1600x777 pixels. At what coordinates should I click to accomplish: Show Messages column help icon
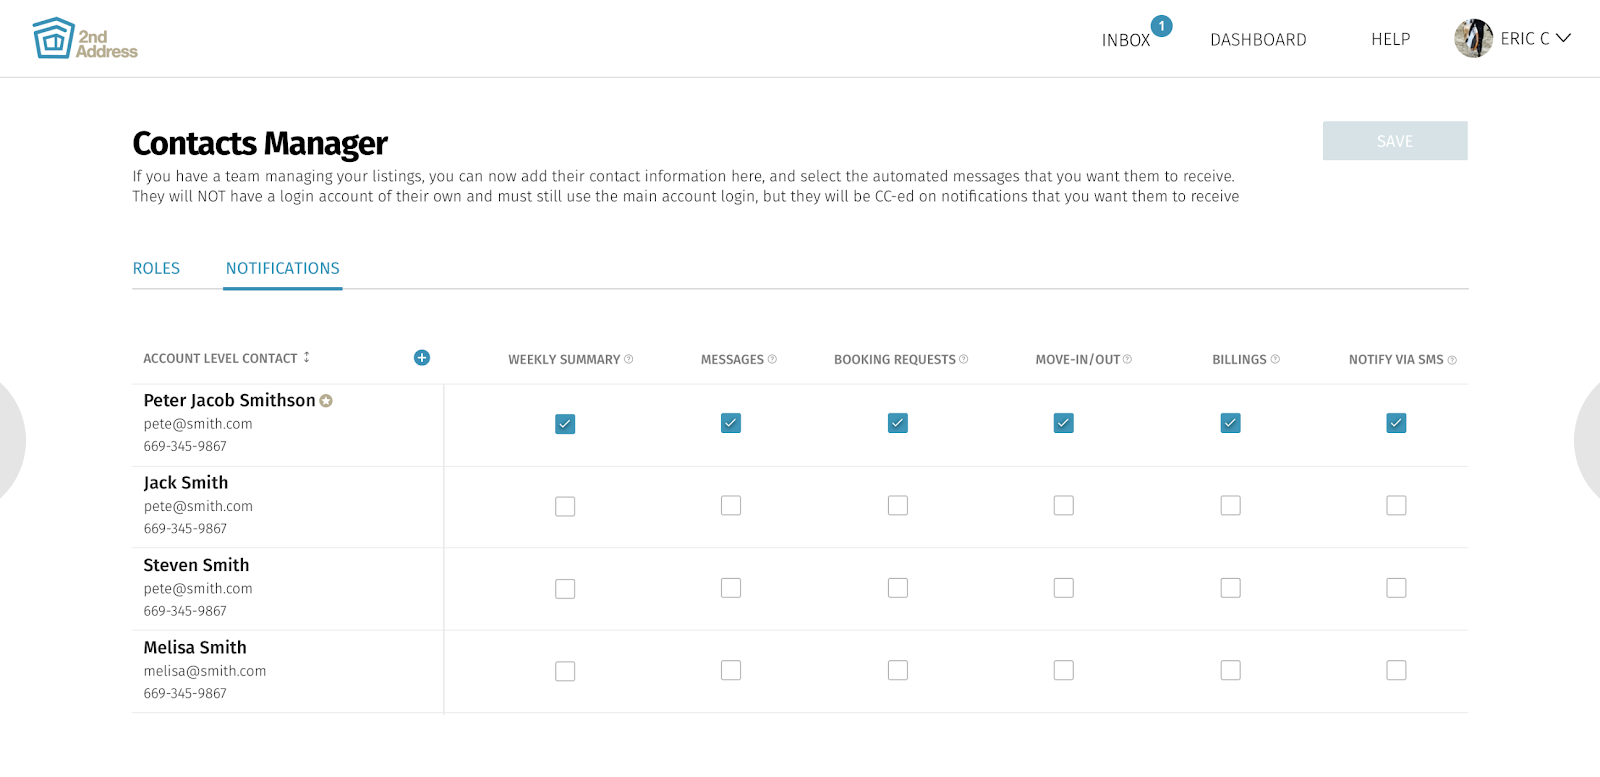772,359
